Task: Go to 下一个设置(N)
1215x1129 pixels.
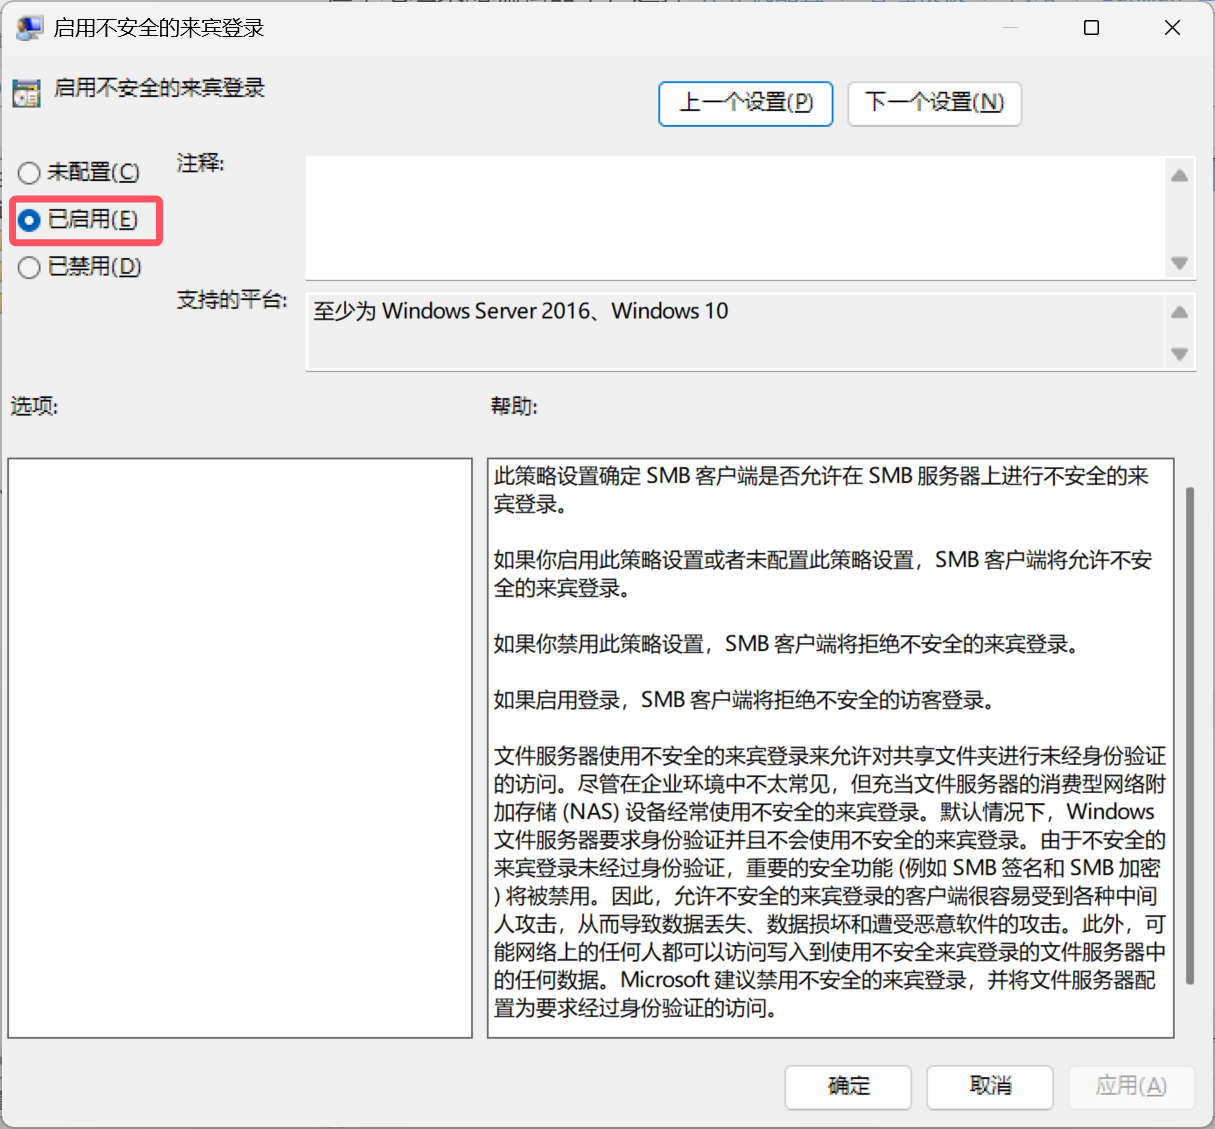Action: pyautogui.click(x=934, y=103)
